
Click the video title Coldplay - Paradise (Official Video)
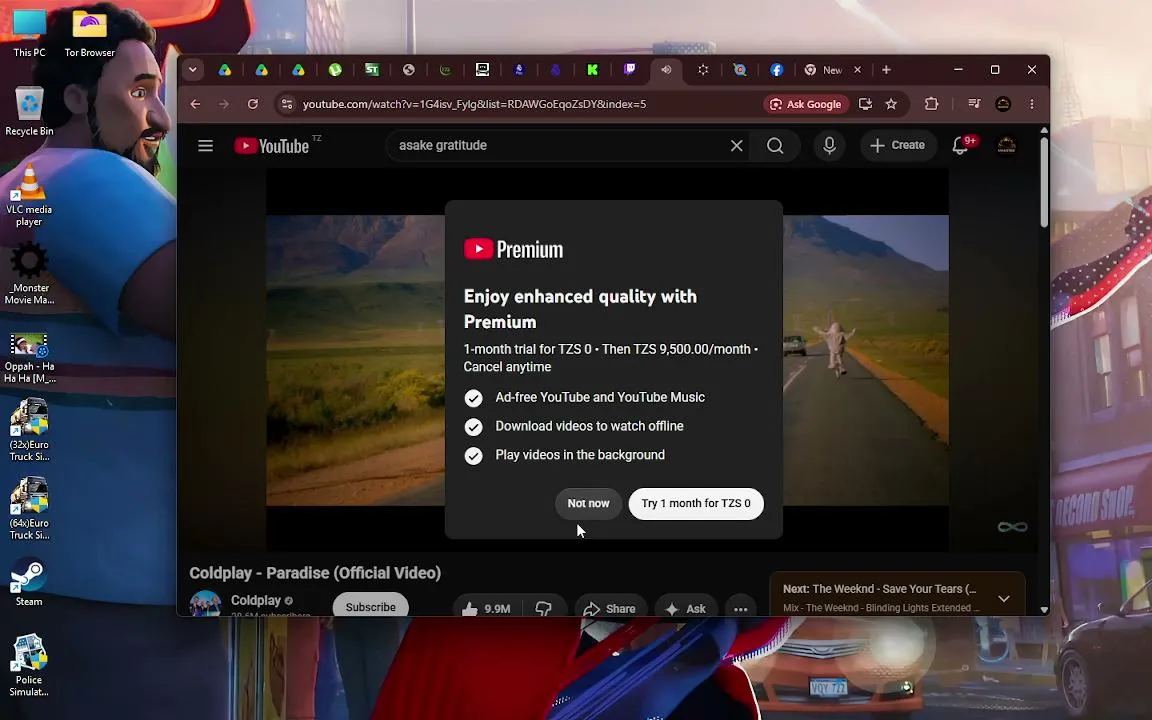315,573
